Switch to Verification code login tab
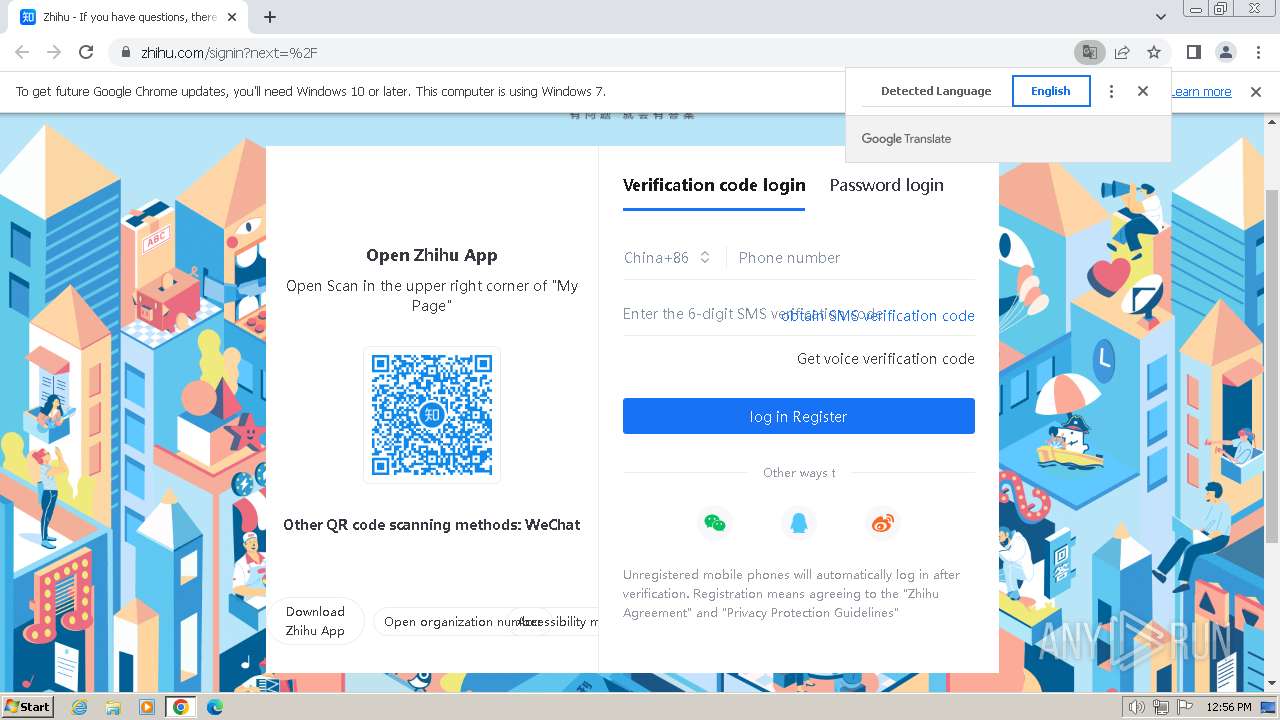The height and width of the screenshot is (720, 1280). 714,185
